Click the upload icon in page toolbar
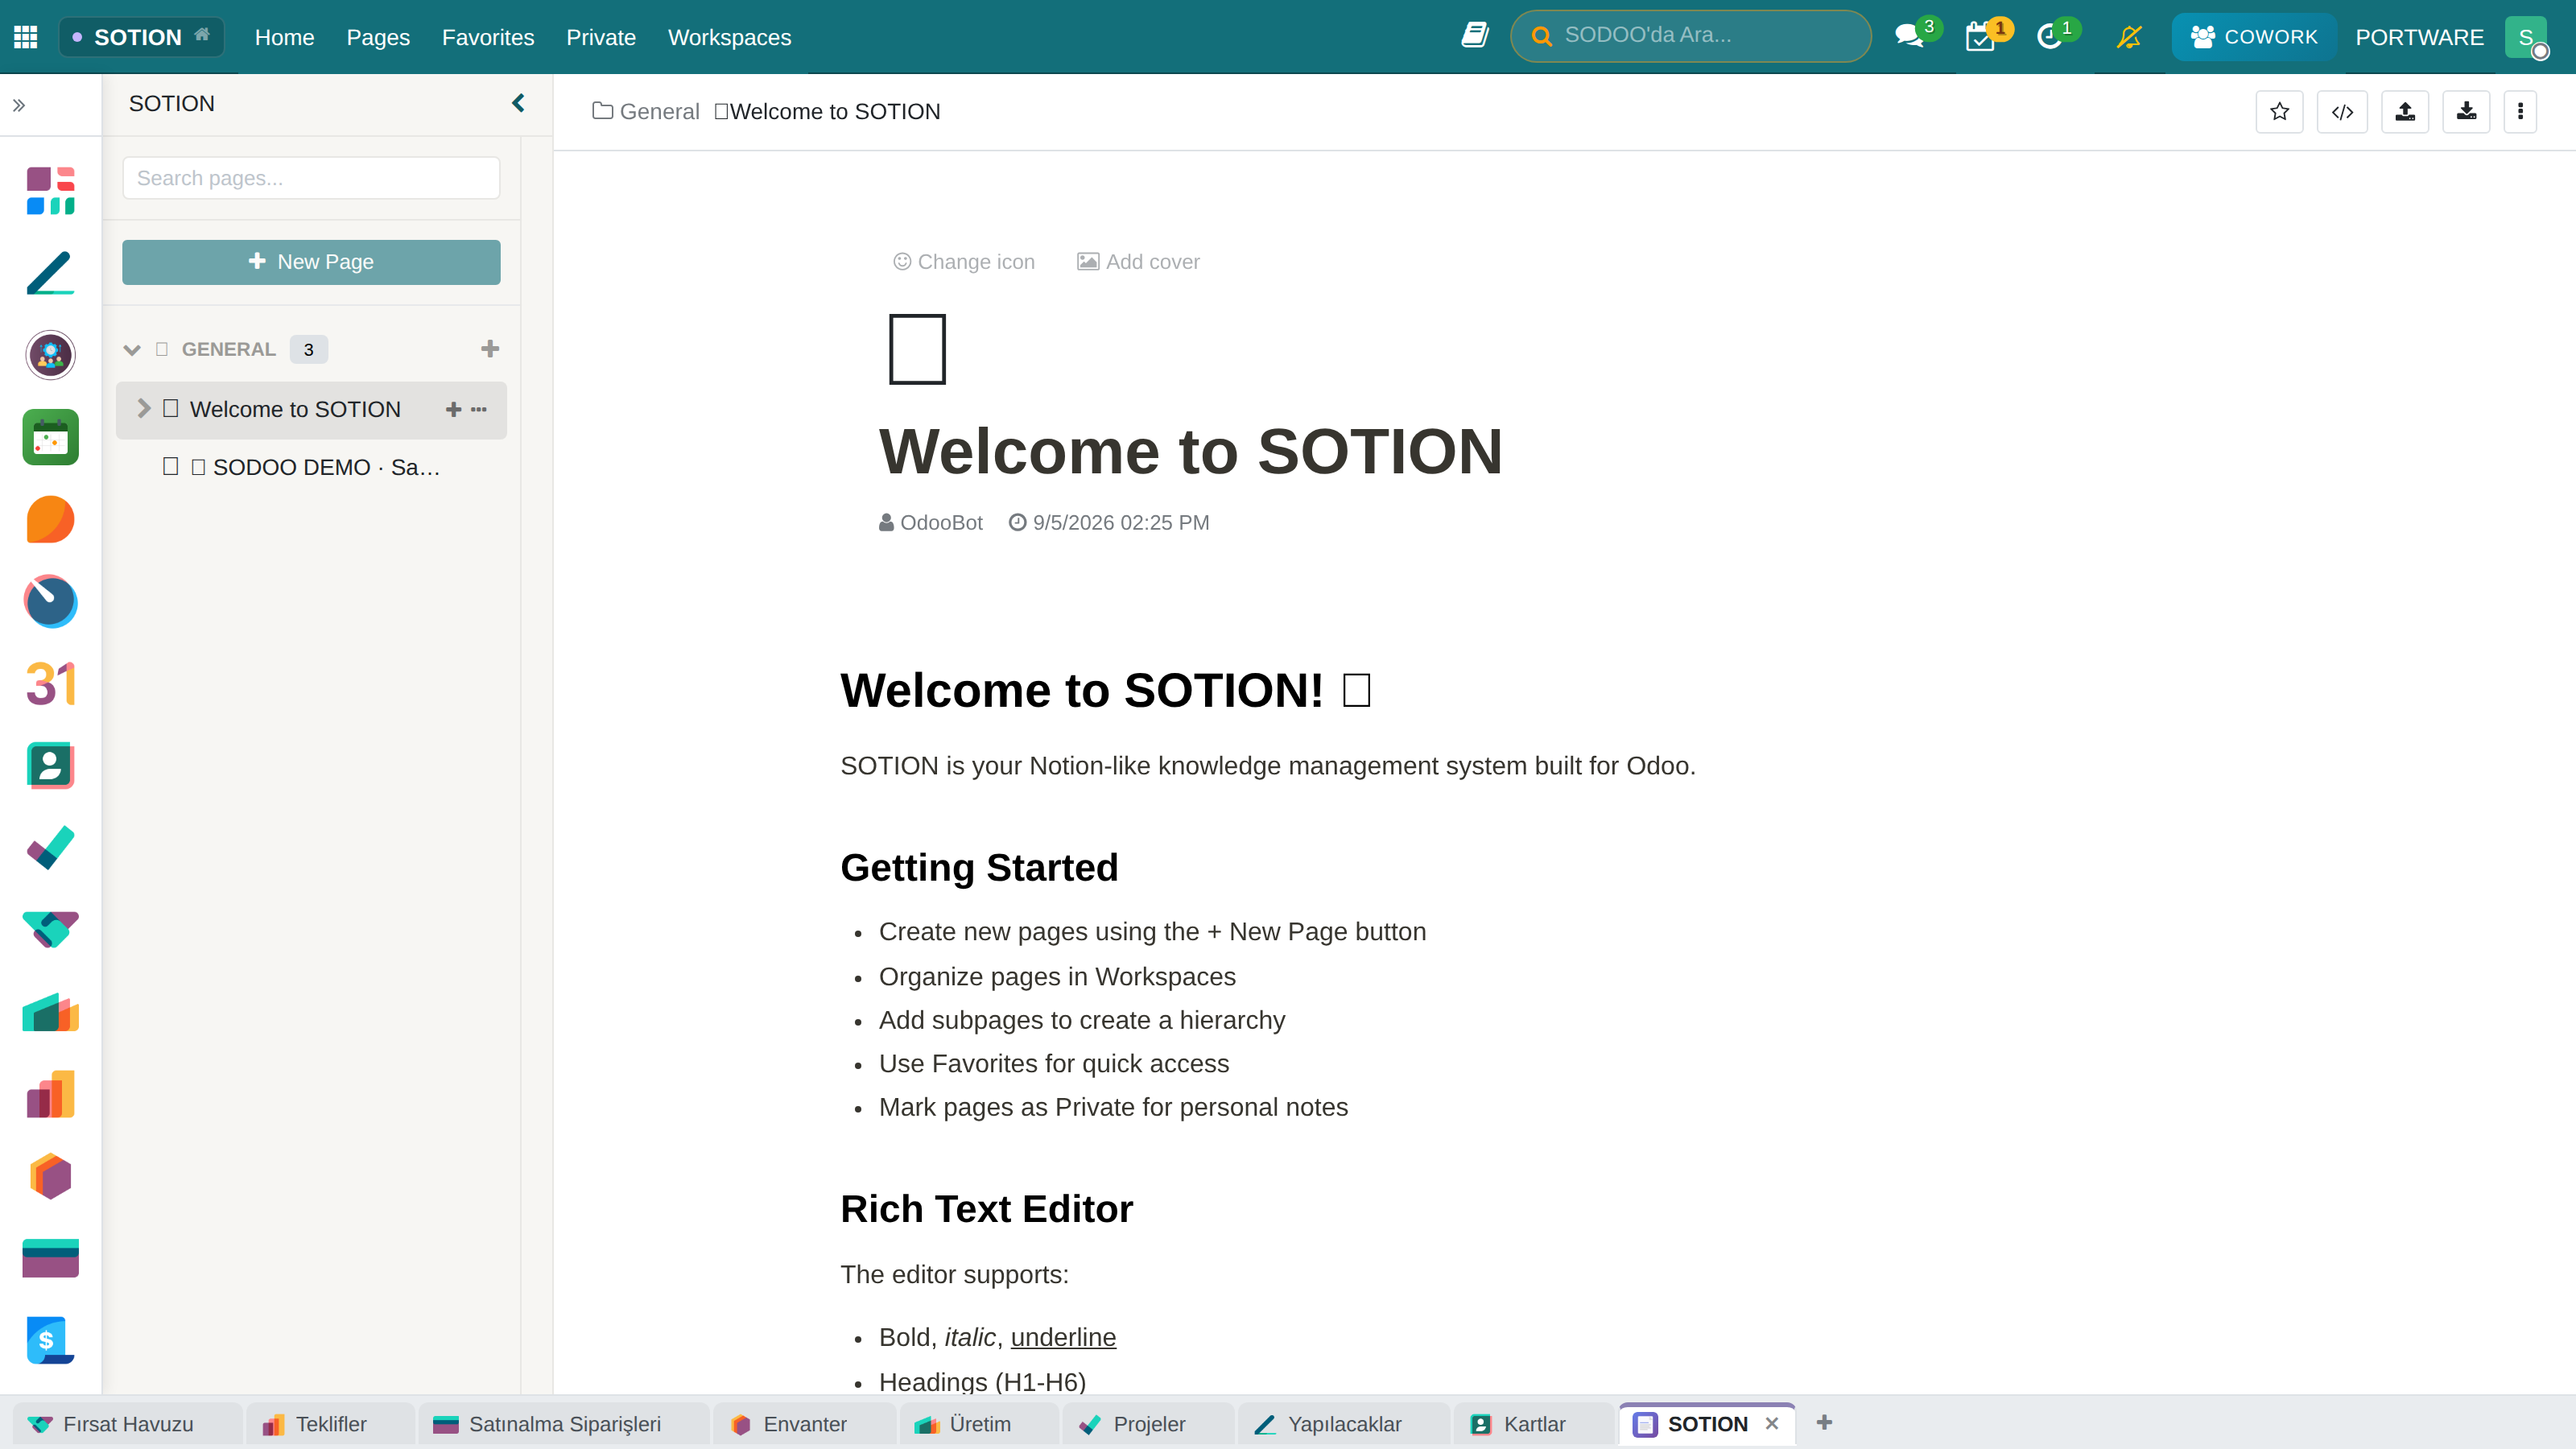Viewport: 2576px width, 1449px height. tap(2405, 112)
